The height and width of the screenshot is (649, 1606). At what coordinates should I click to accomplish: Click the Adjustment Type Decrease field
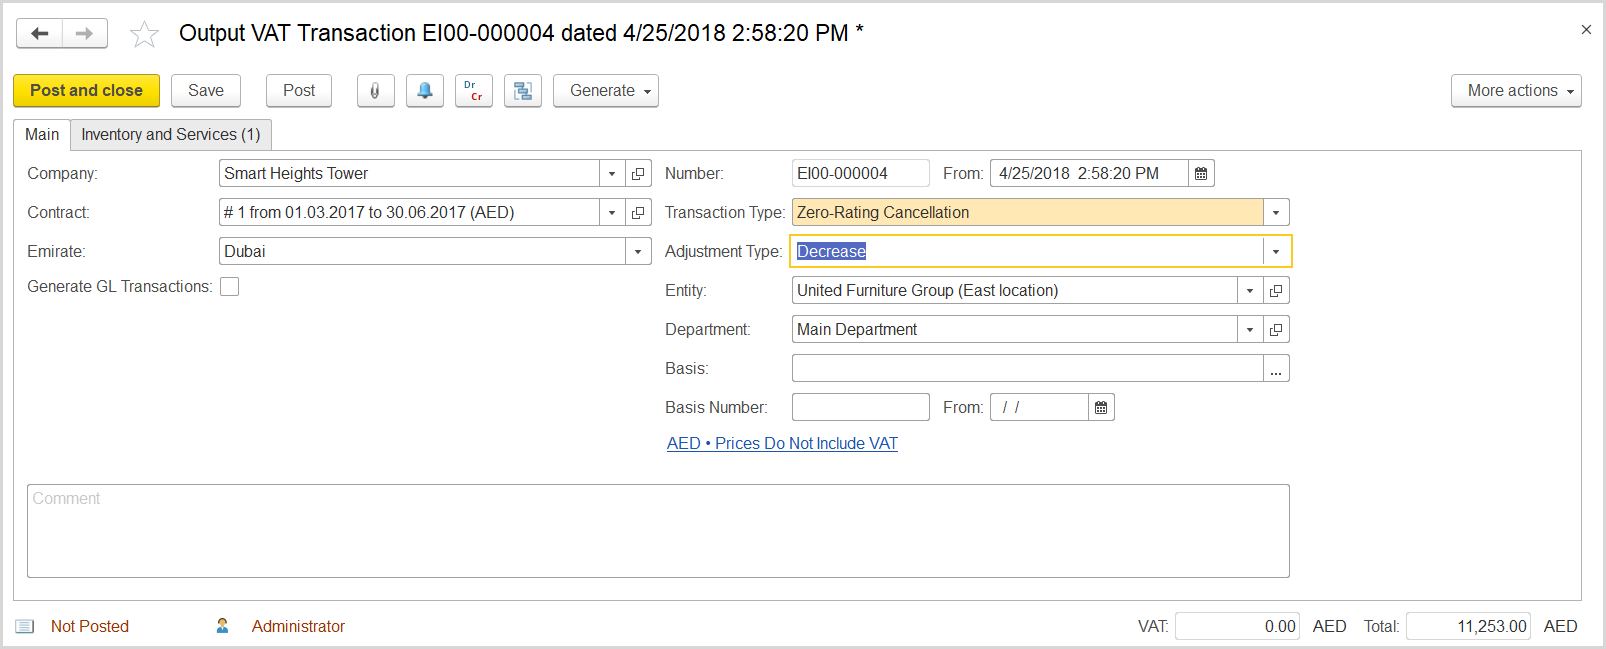point(1028,251)
